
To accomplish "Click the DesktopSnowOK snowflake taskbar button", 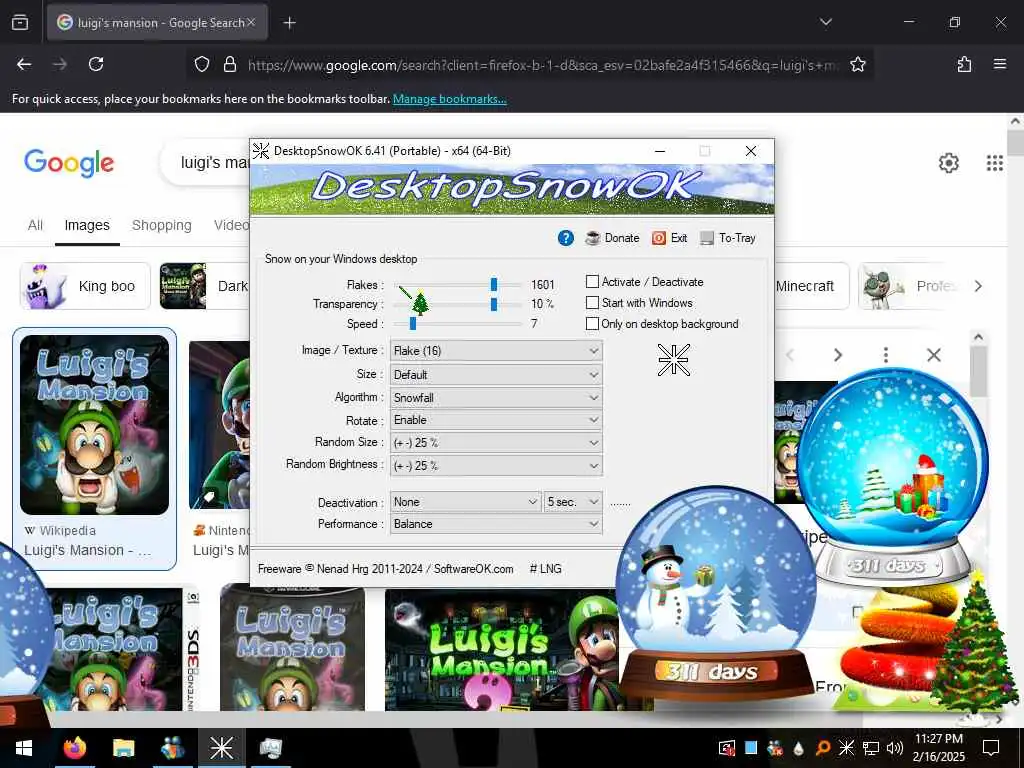I will (x=221, y=748).
